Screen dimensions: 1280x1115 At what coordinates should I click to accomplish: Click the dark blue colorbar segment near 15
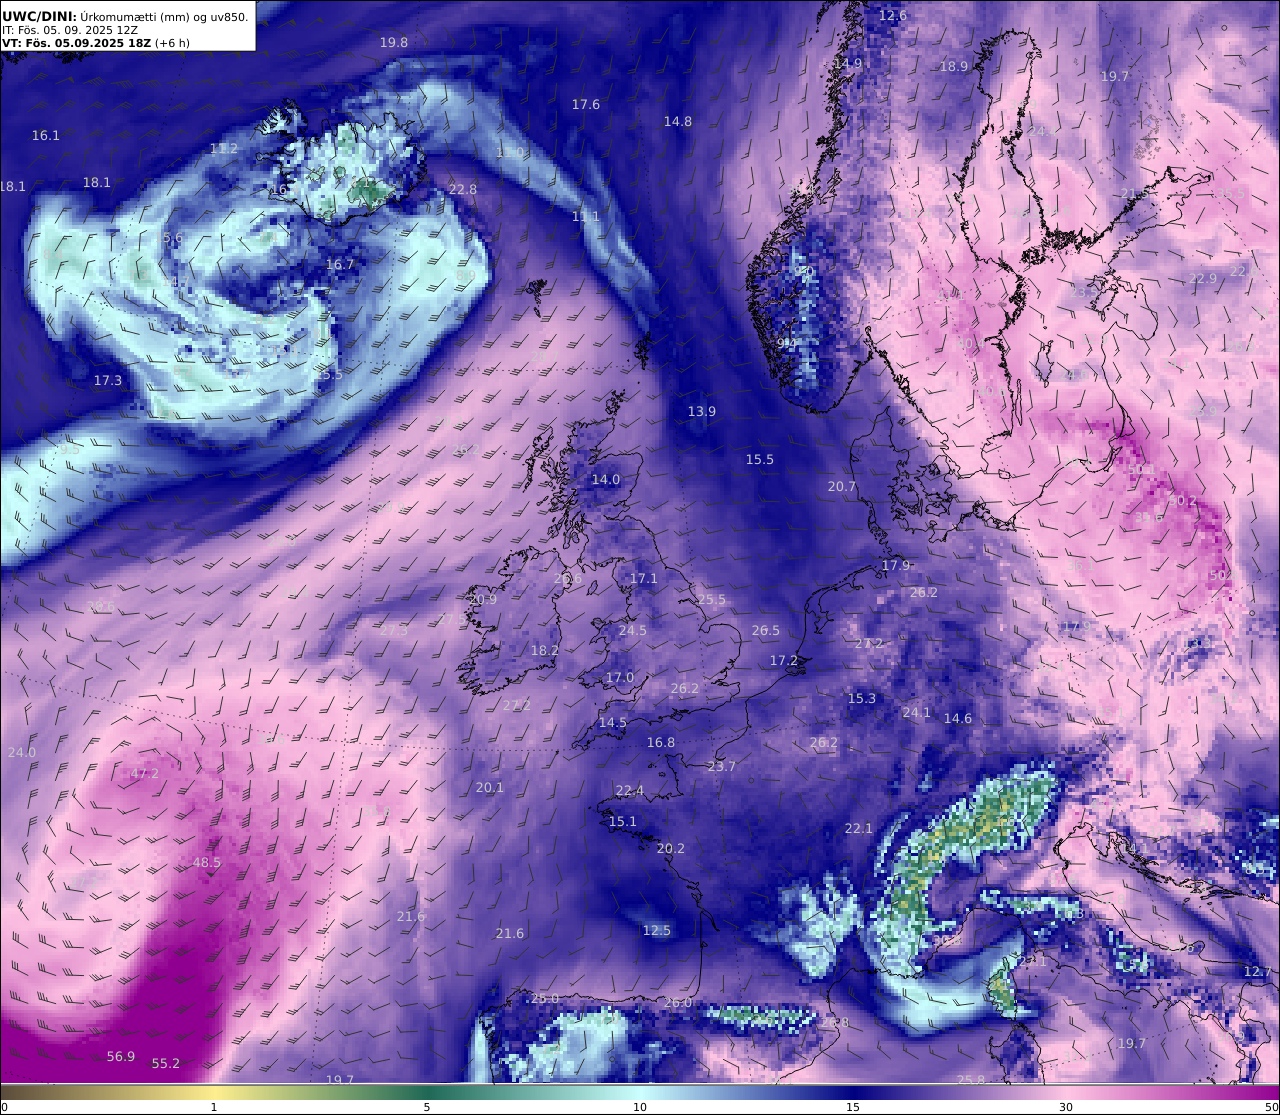point(853,1091)
